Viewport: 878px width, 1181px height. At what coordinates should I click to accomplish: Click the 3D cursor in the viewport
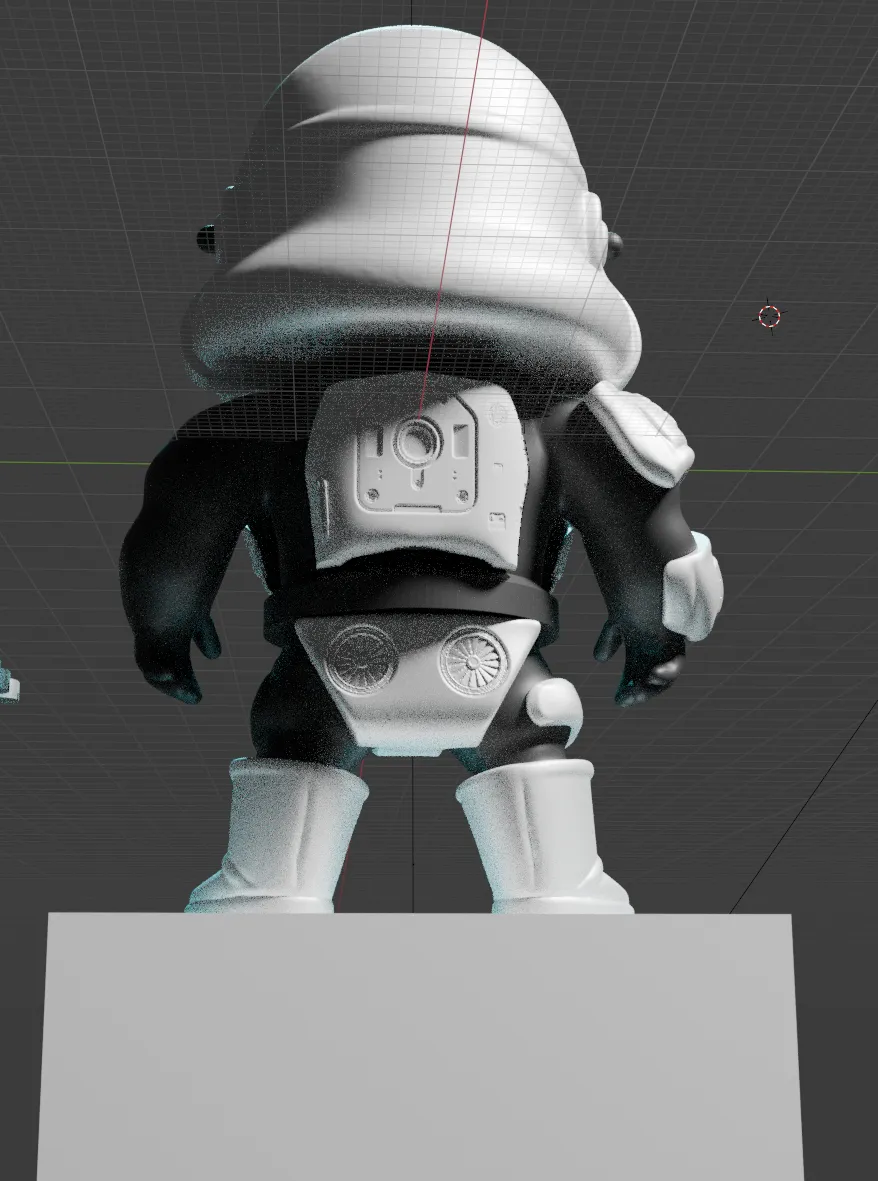click(769, 317)
